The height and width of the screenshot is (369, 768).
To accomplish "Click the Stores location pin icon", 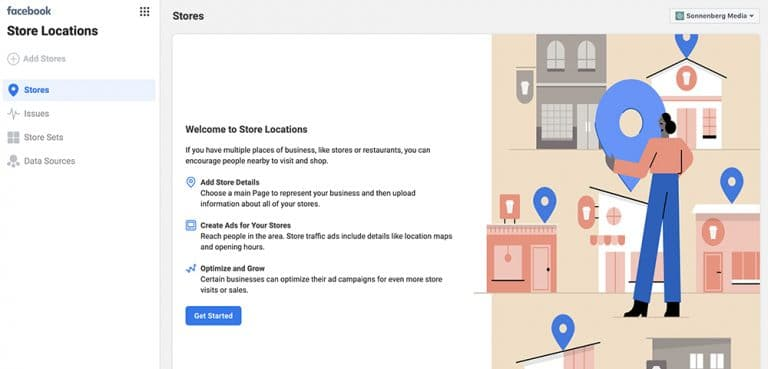I will 13,90.
